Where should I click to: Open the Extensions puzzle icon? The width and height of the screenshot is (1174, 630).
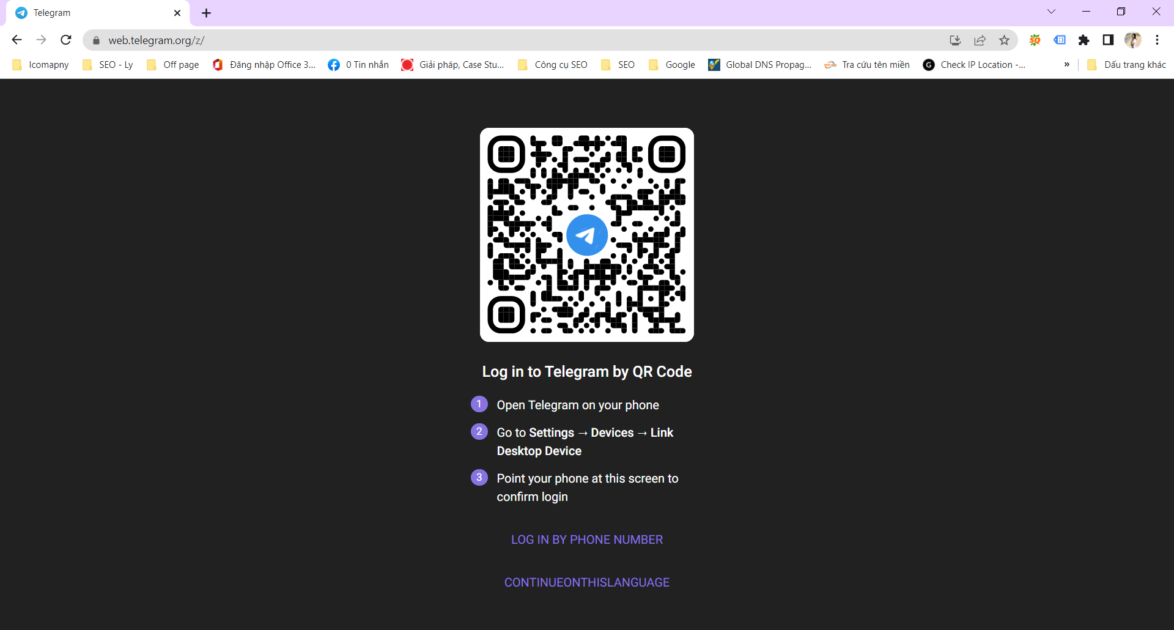click(x=1083, y=40)
